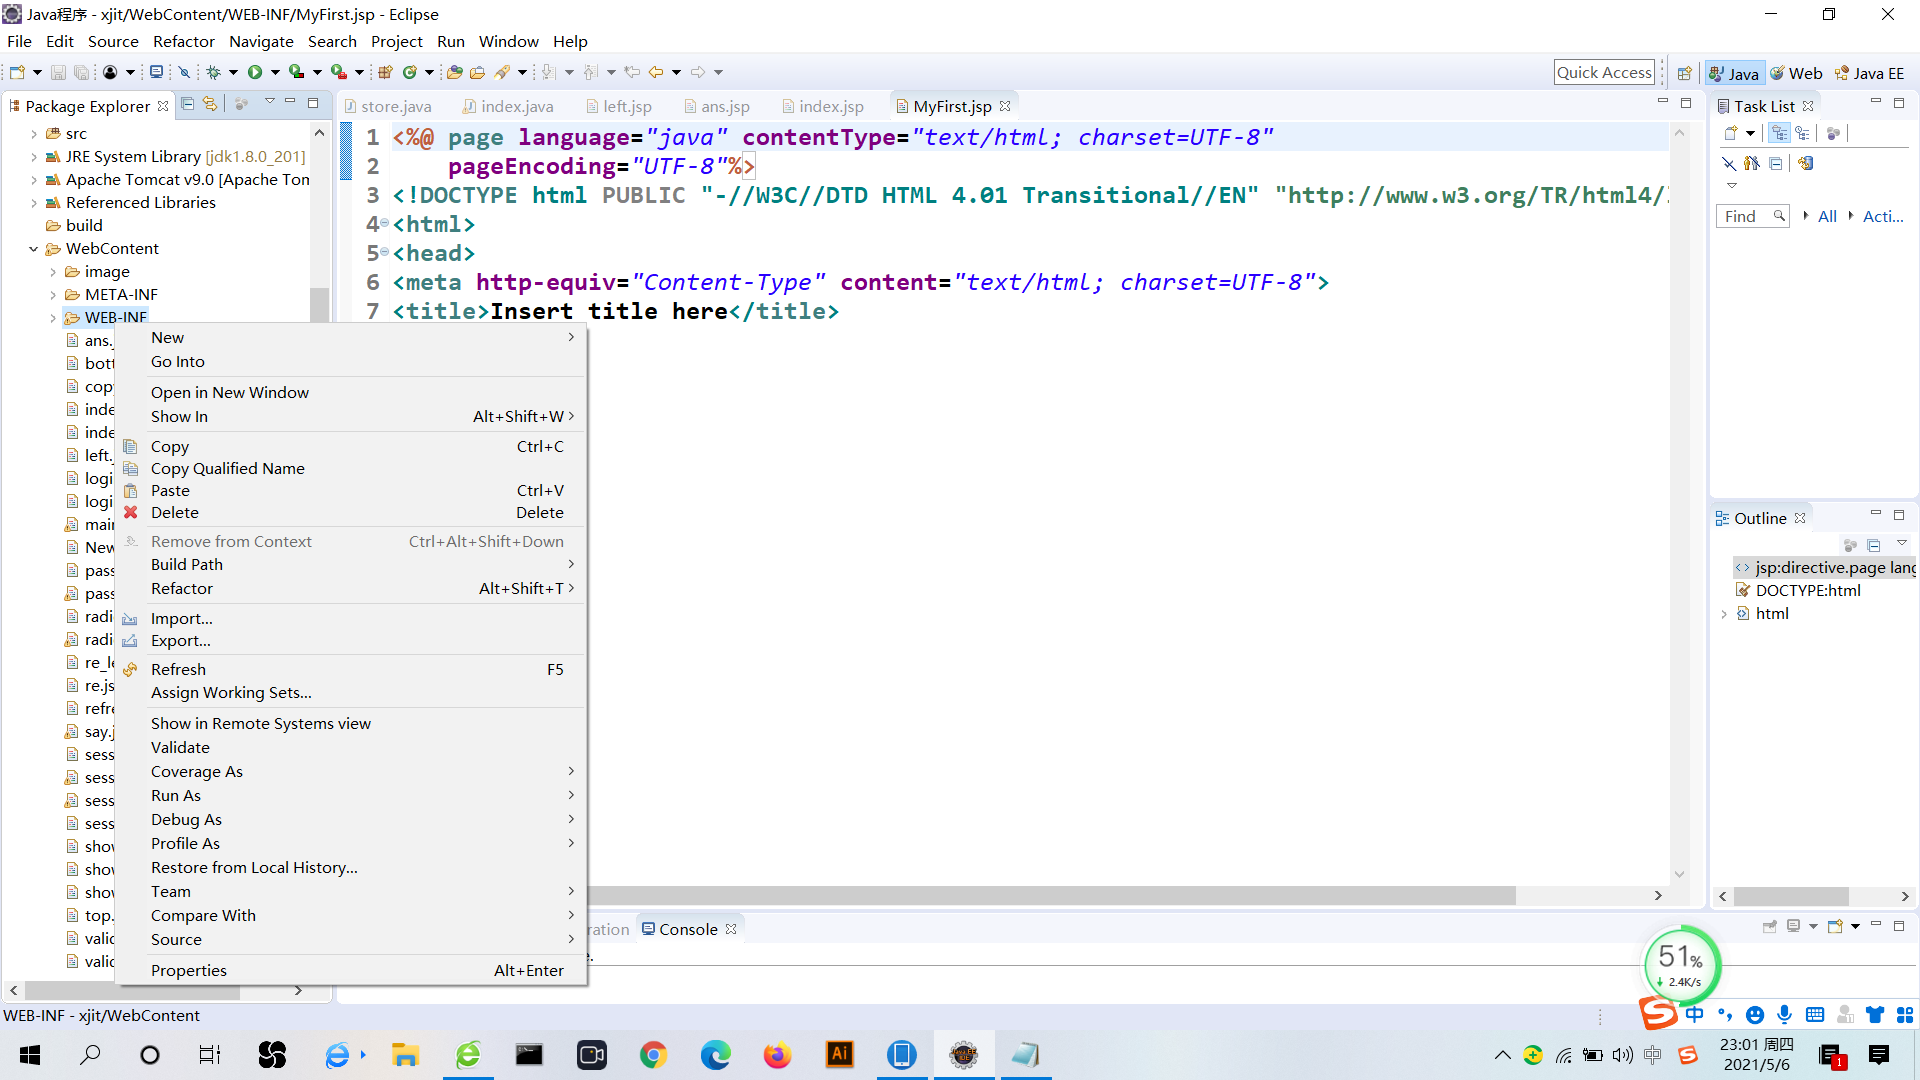This screenshot has height=1080, width=1920.
Task: Click the Firefox icon in taskbar
Action: coord(777,1055)
